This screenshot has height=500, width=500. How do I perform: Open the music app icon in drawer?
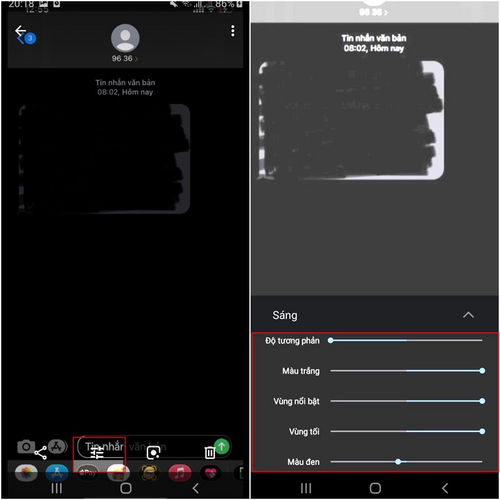pyautogui.click(x=180, y=472)
